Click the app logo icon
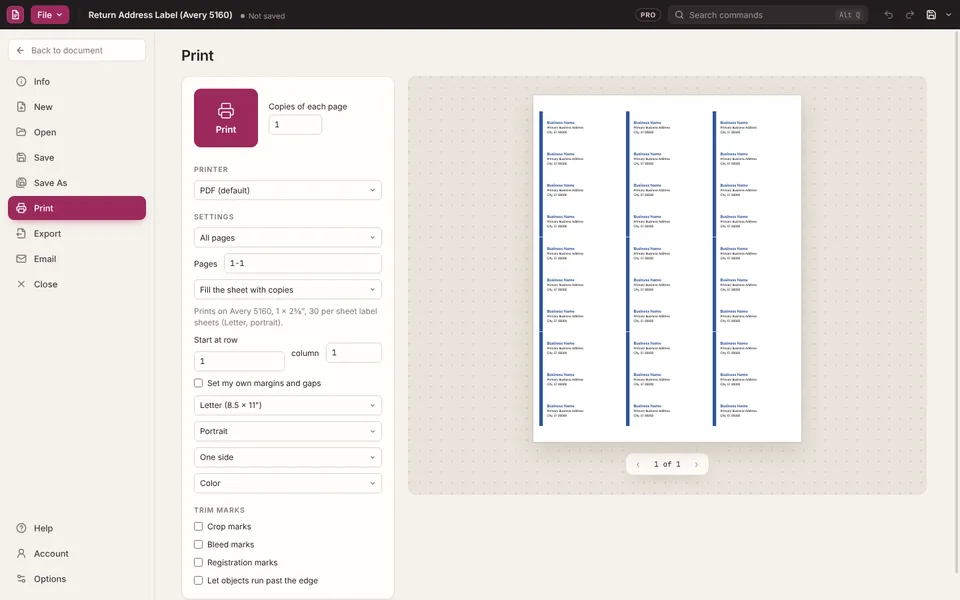This screenshot has width=960, height=600. click(15, 15)
